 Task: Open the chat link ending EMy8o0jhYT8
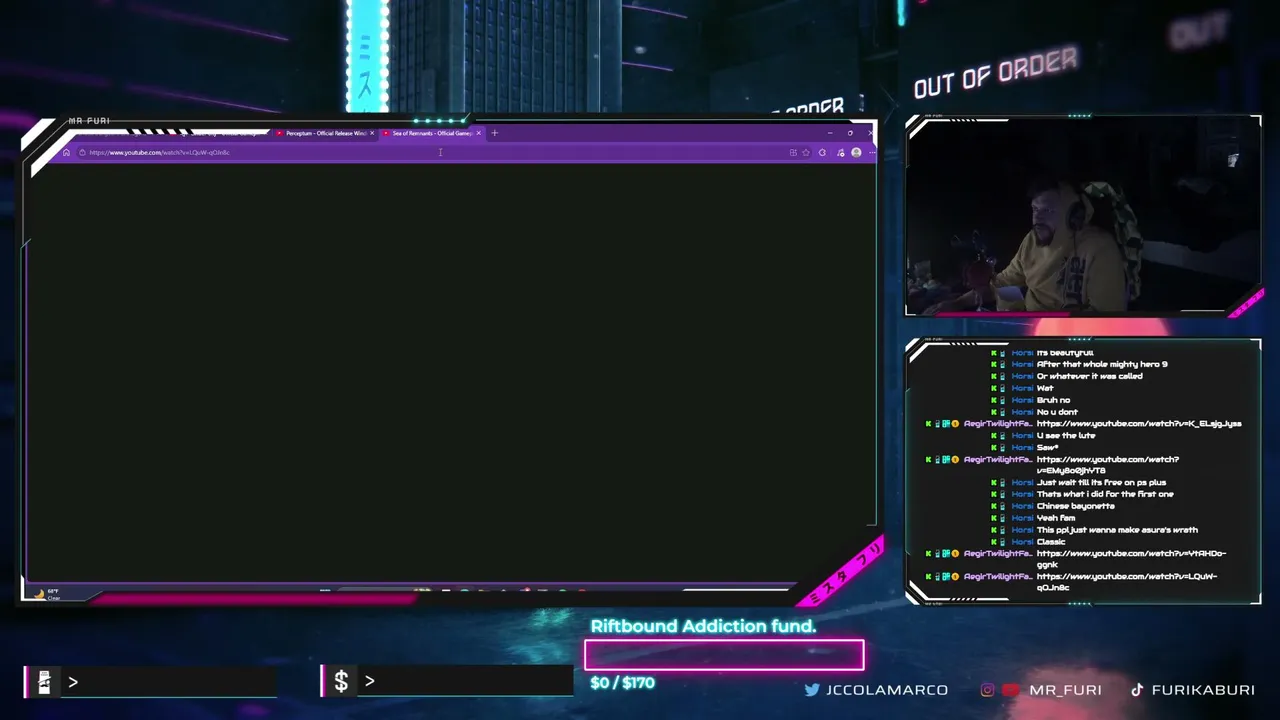[1108, 465]
